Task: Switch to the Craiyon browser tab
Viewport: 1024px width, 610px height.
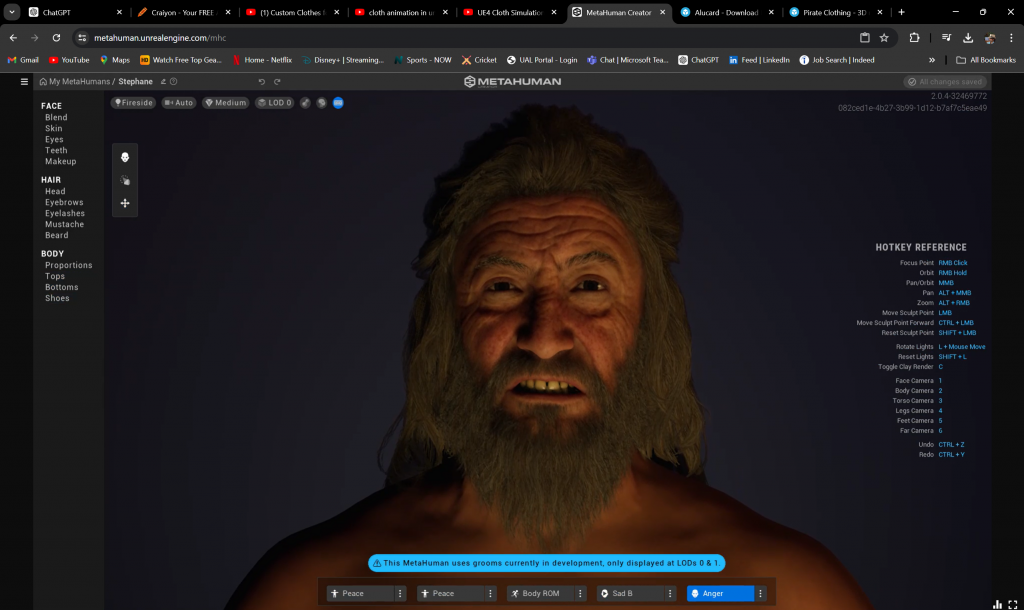Action: pyautogui.click(x=184, y=12)
